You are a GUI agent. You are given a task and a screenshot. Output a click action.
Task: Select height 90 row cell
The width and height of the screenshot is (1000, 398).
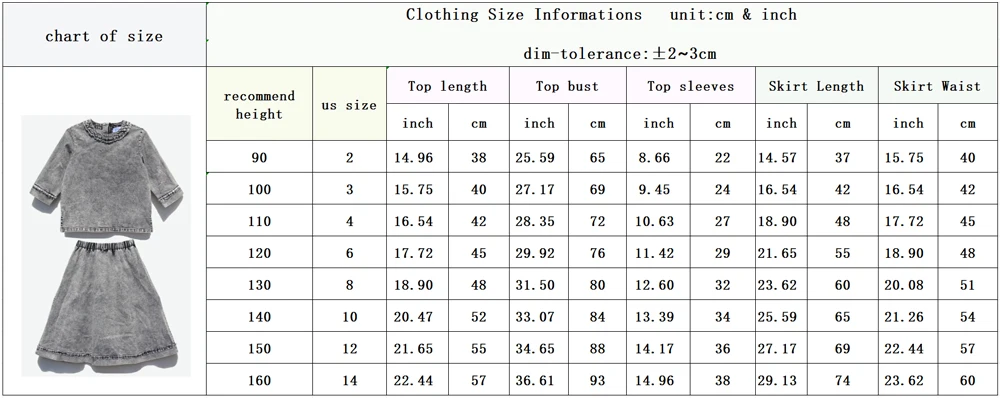pos(259,157)
